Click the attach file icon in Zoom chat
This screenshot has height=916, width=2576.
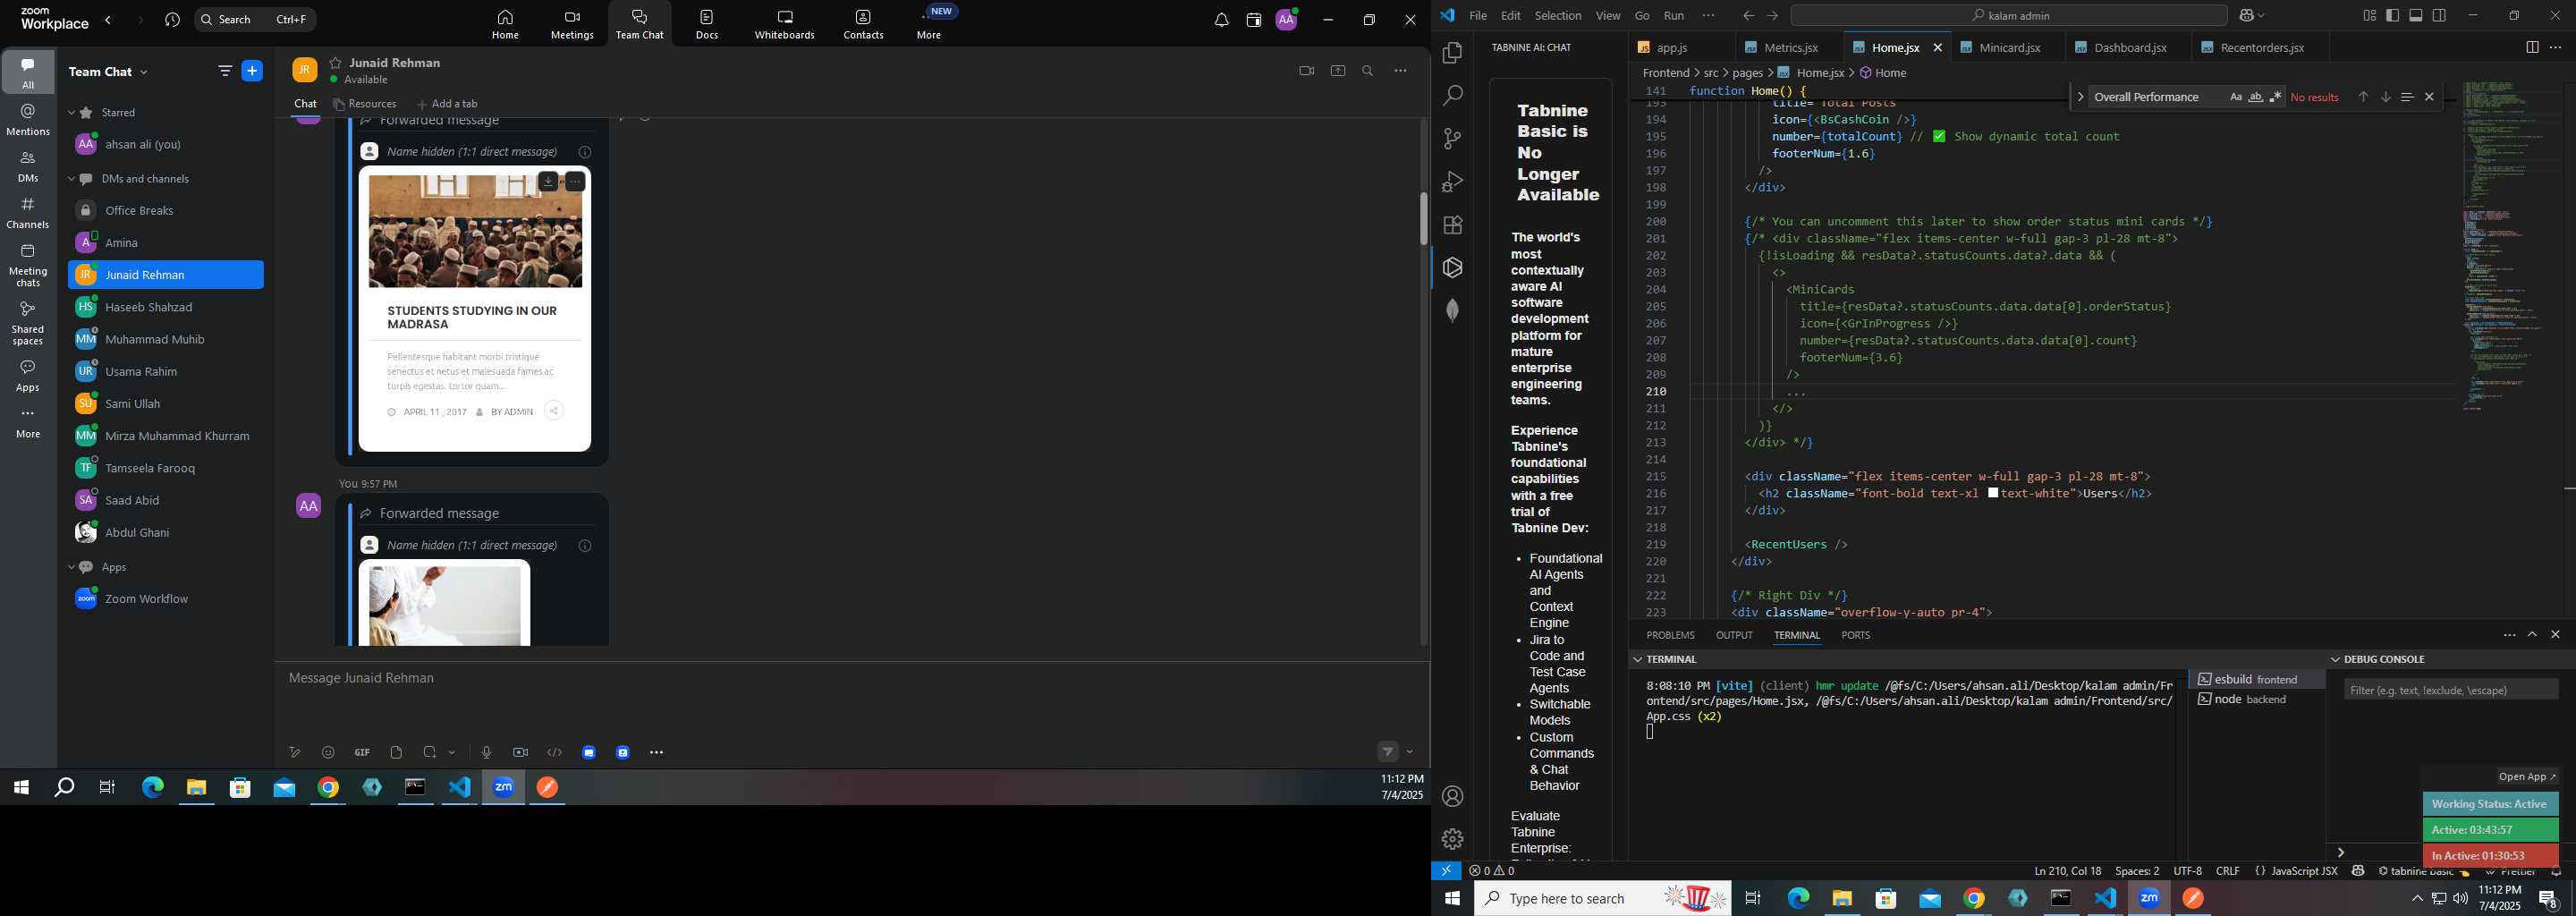[x=396, y=753]
